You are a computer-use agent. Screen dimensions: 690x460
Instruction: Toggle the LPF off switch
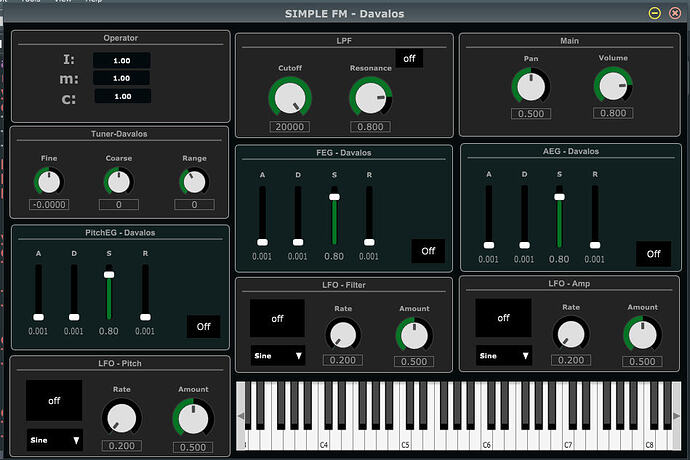409,59
